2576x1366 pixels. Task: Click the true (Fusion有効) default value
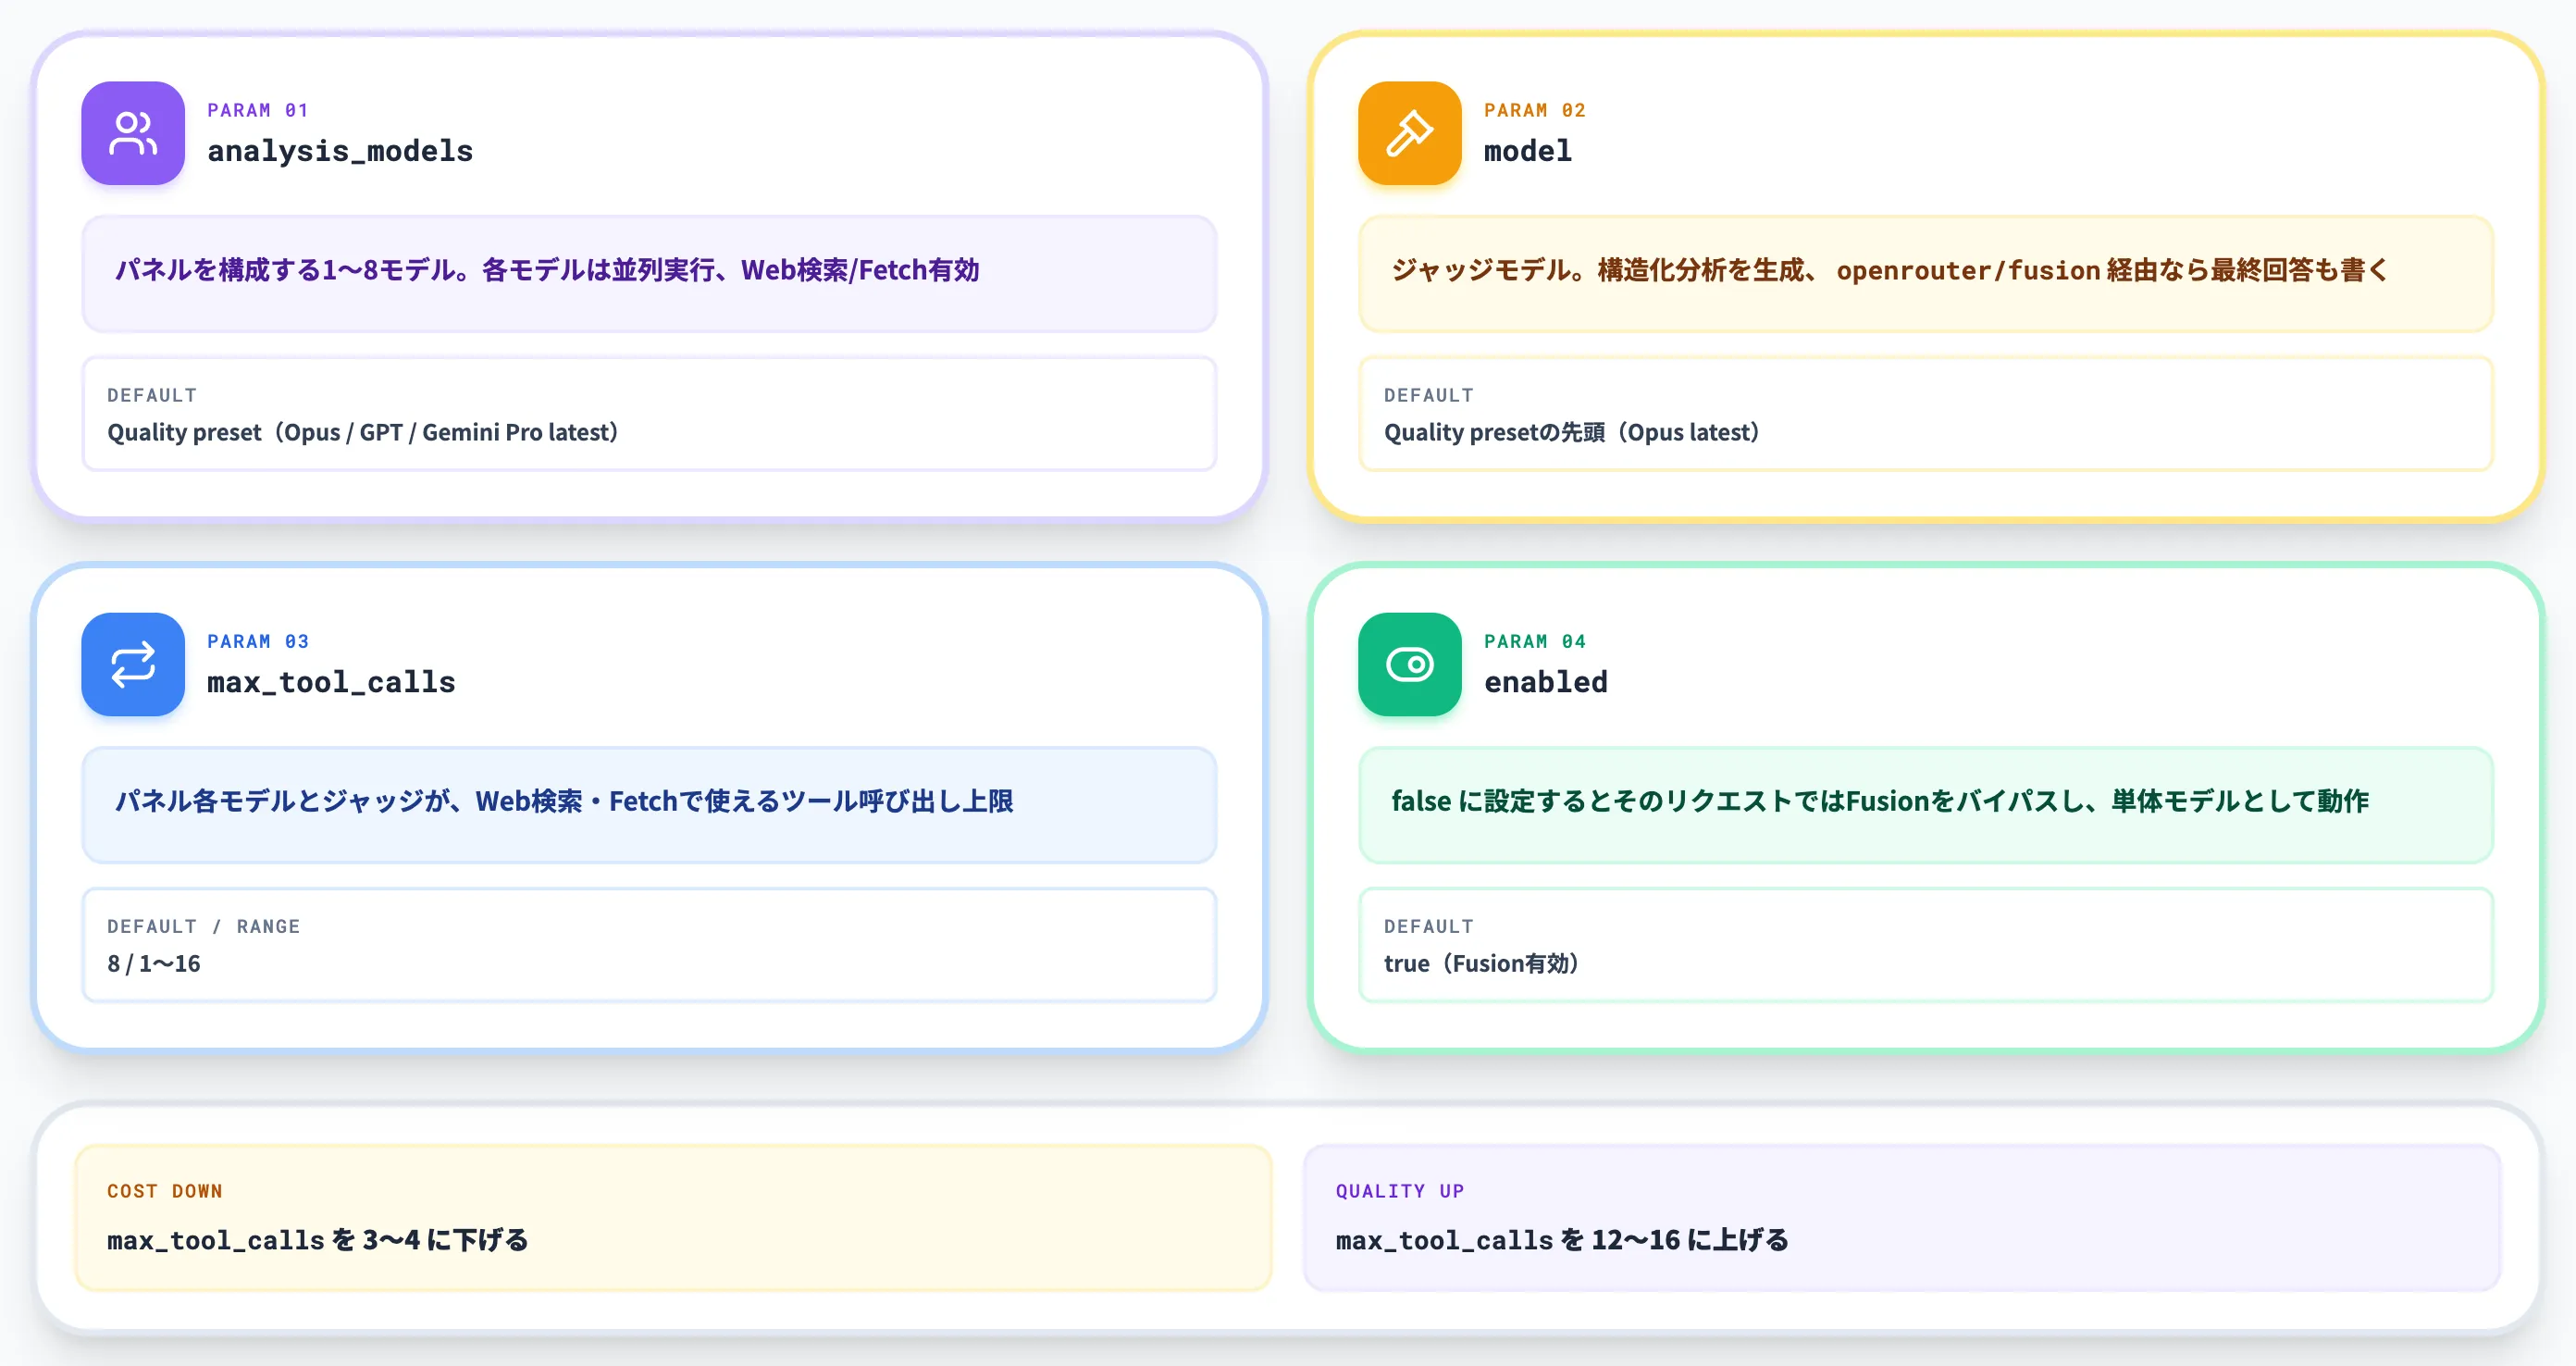(x=1481, y=963)
